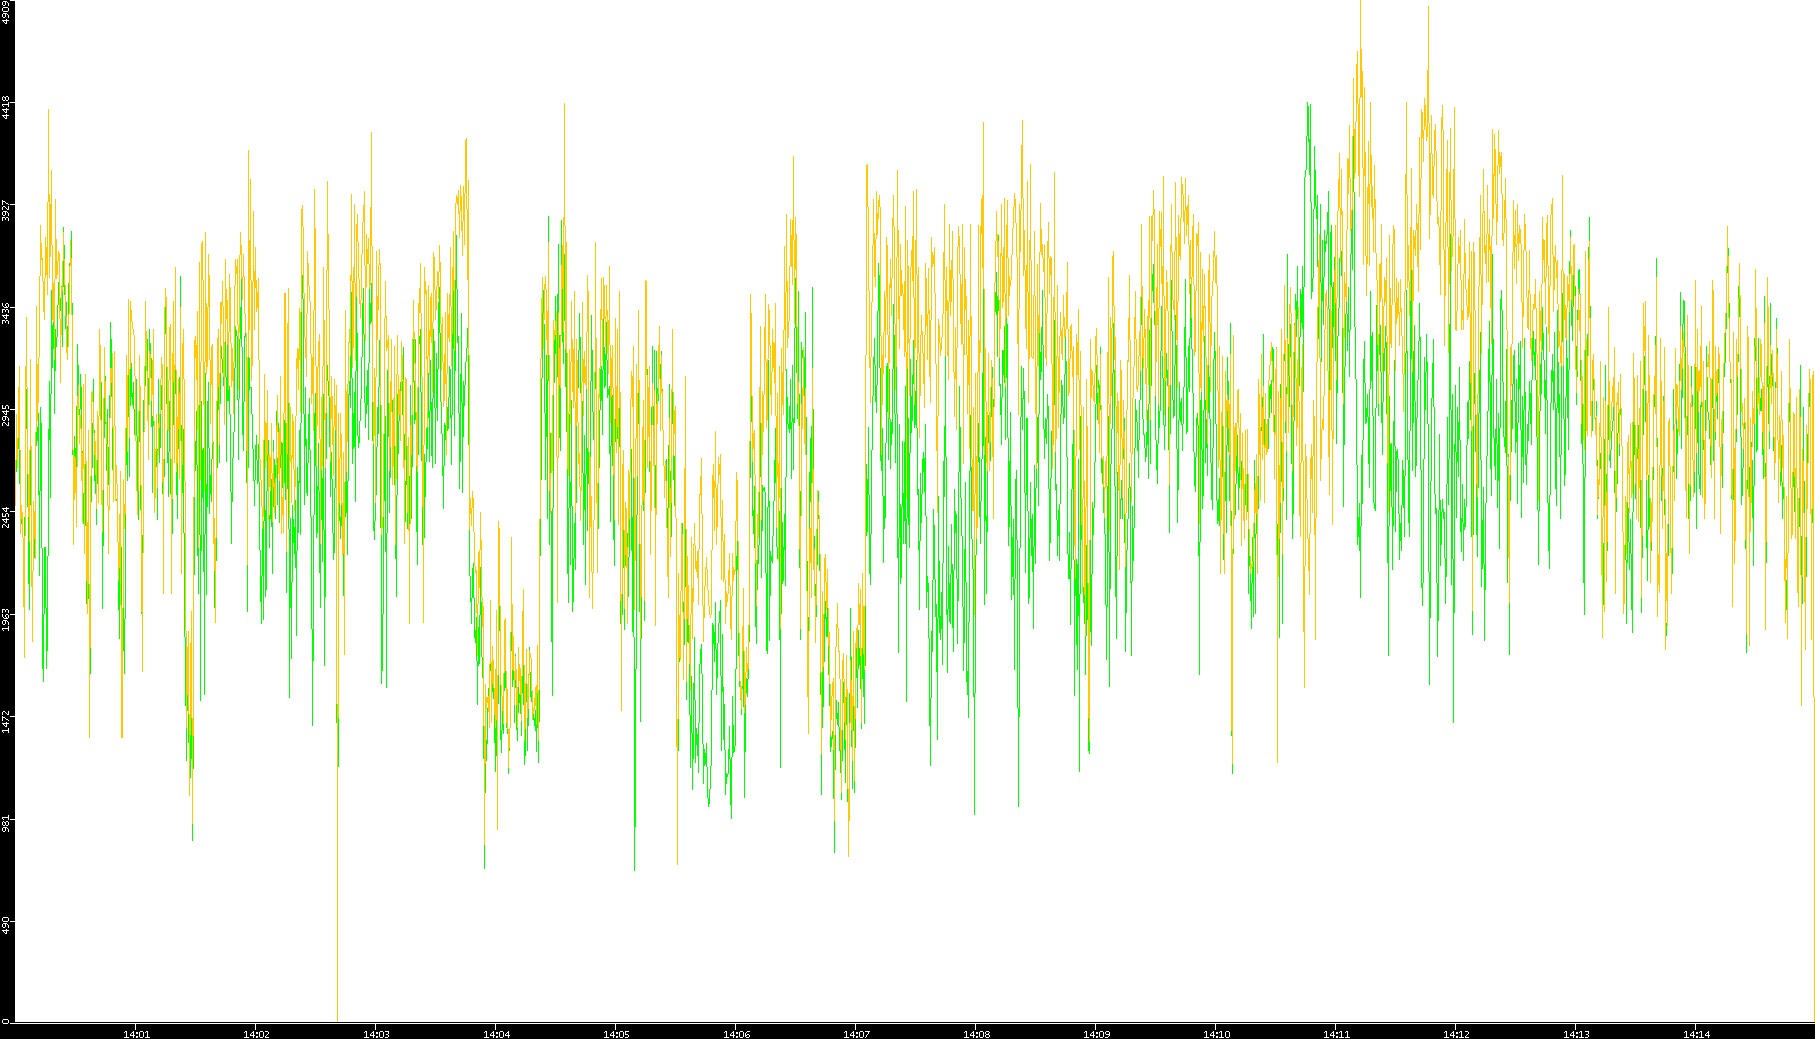Click the 1963 value axis label
The height and width of the screenshot is (1039, 1815).
6,619
